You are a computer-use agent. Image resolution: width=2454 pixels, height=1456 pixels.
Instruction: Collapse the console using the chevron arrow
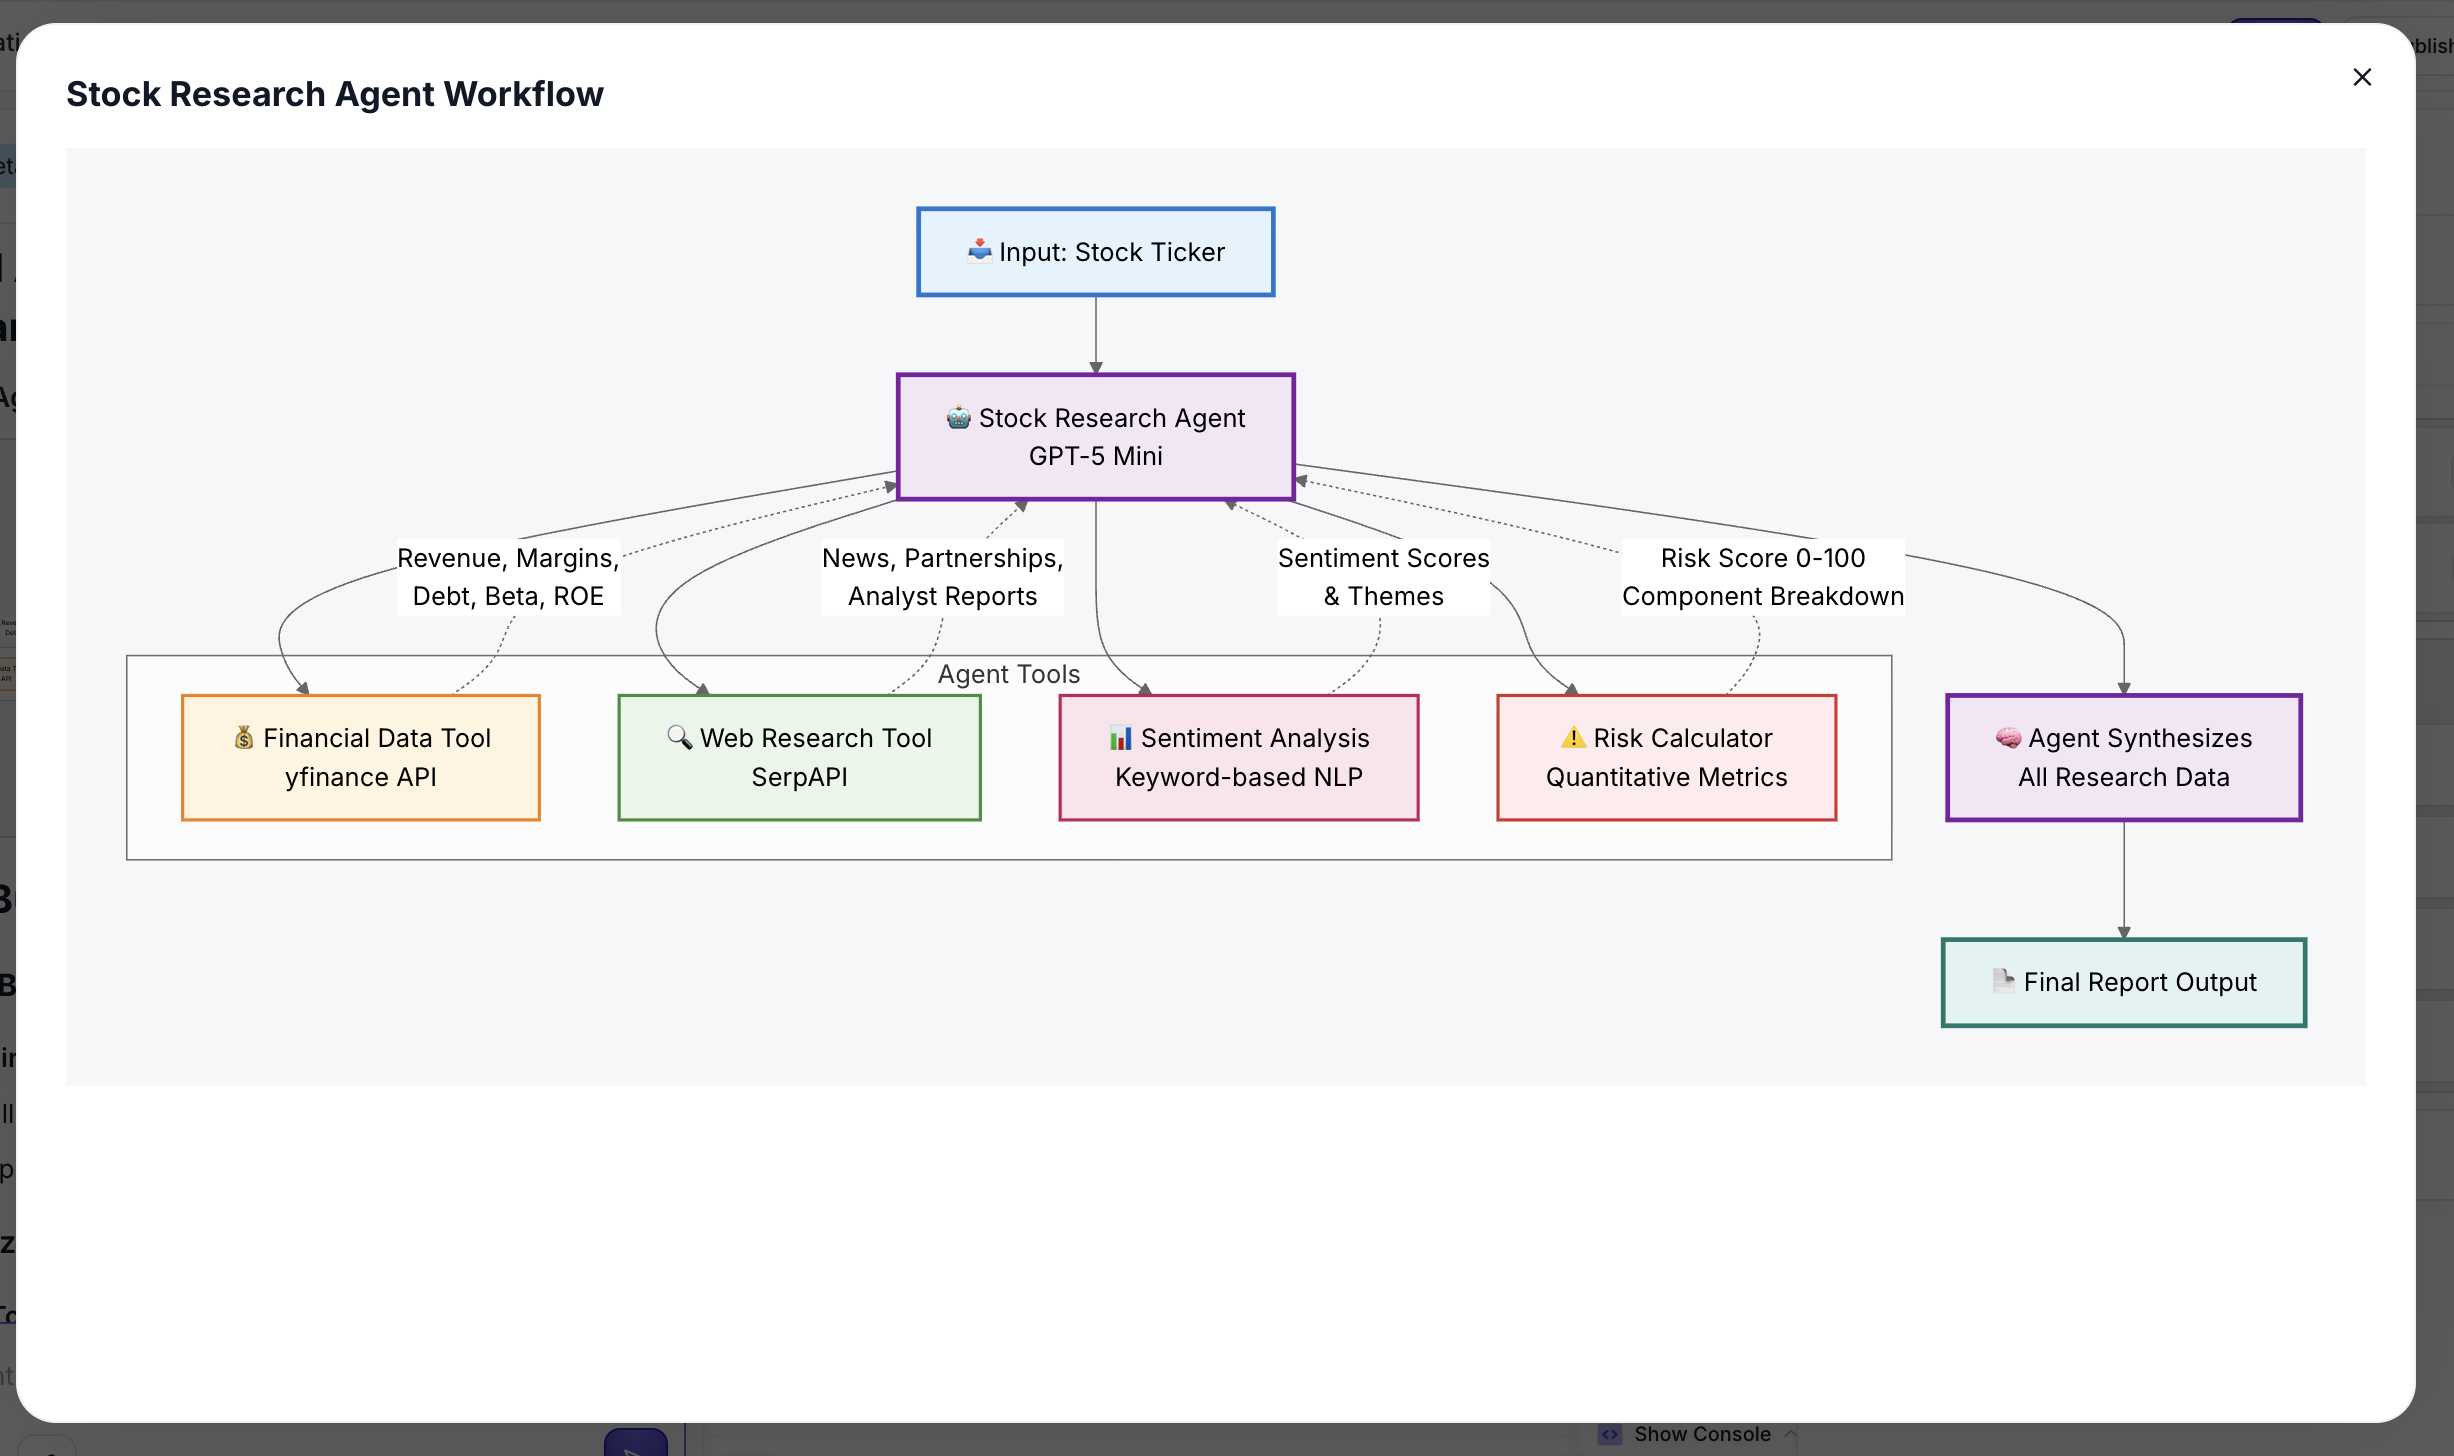click(x=1789, y=1433)
